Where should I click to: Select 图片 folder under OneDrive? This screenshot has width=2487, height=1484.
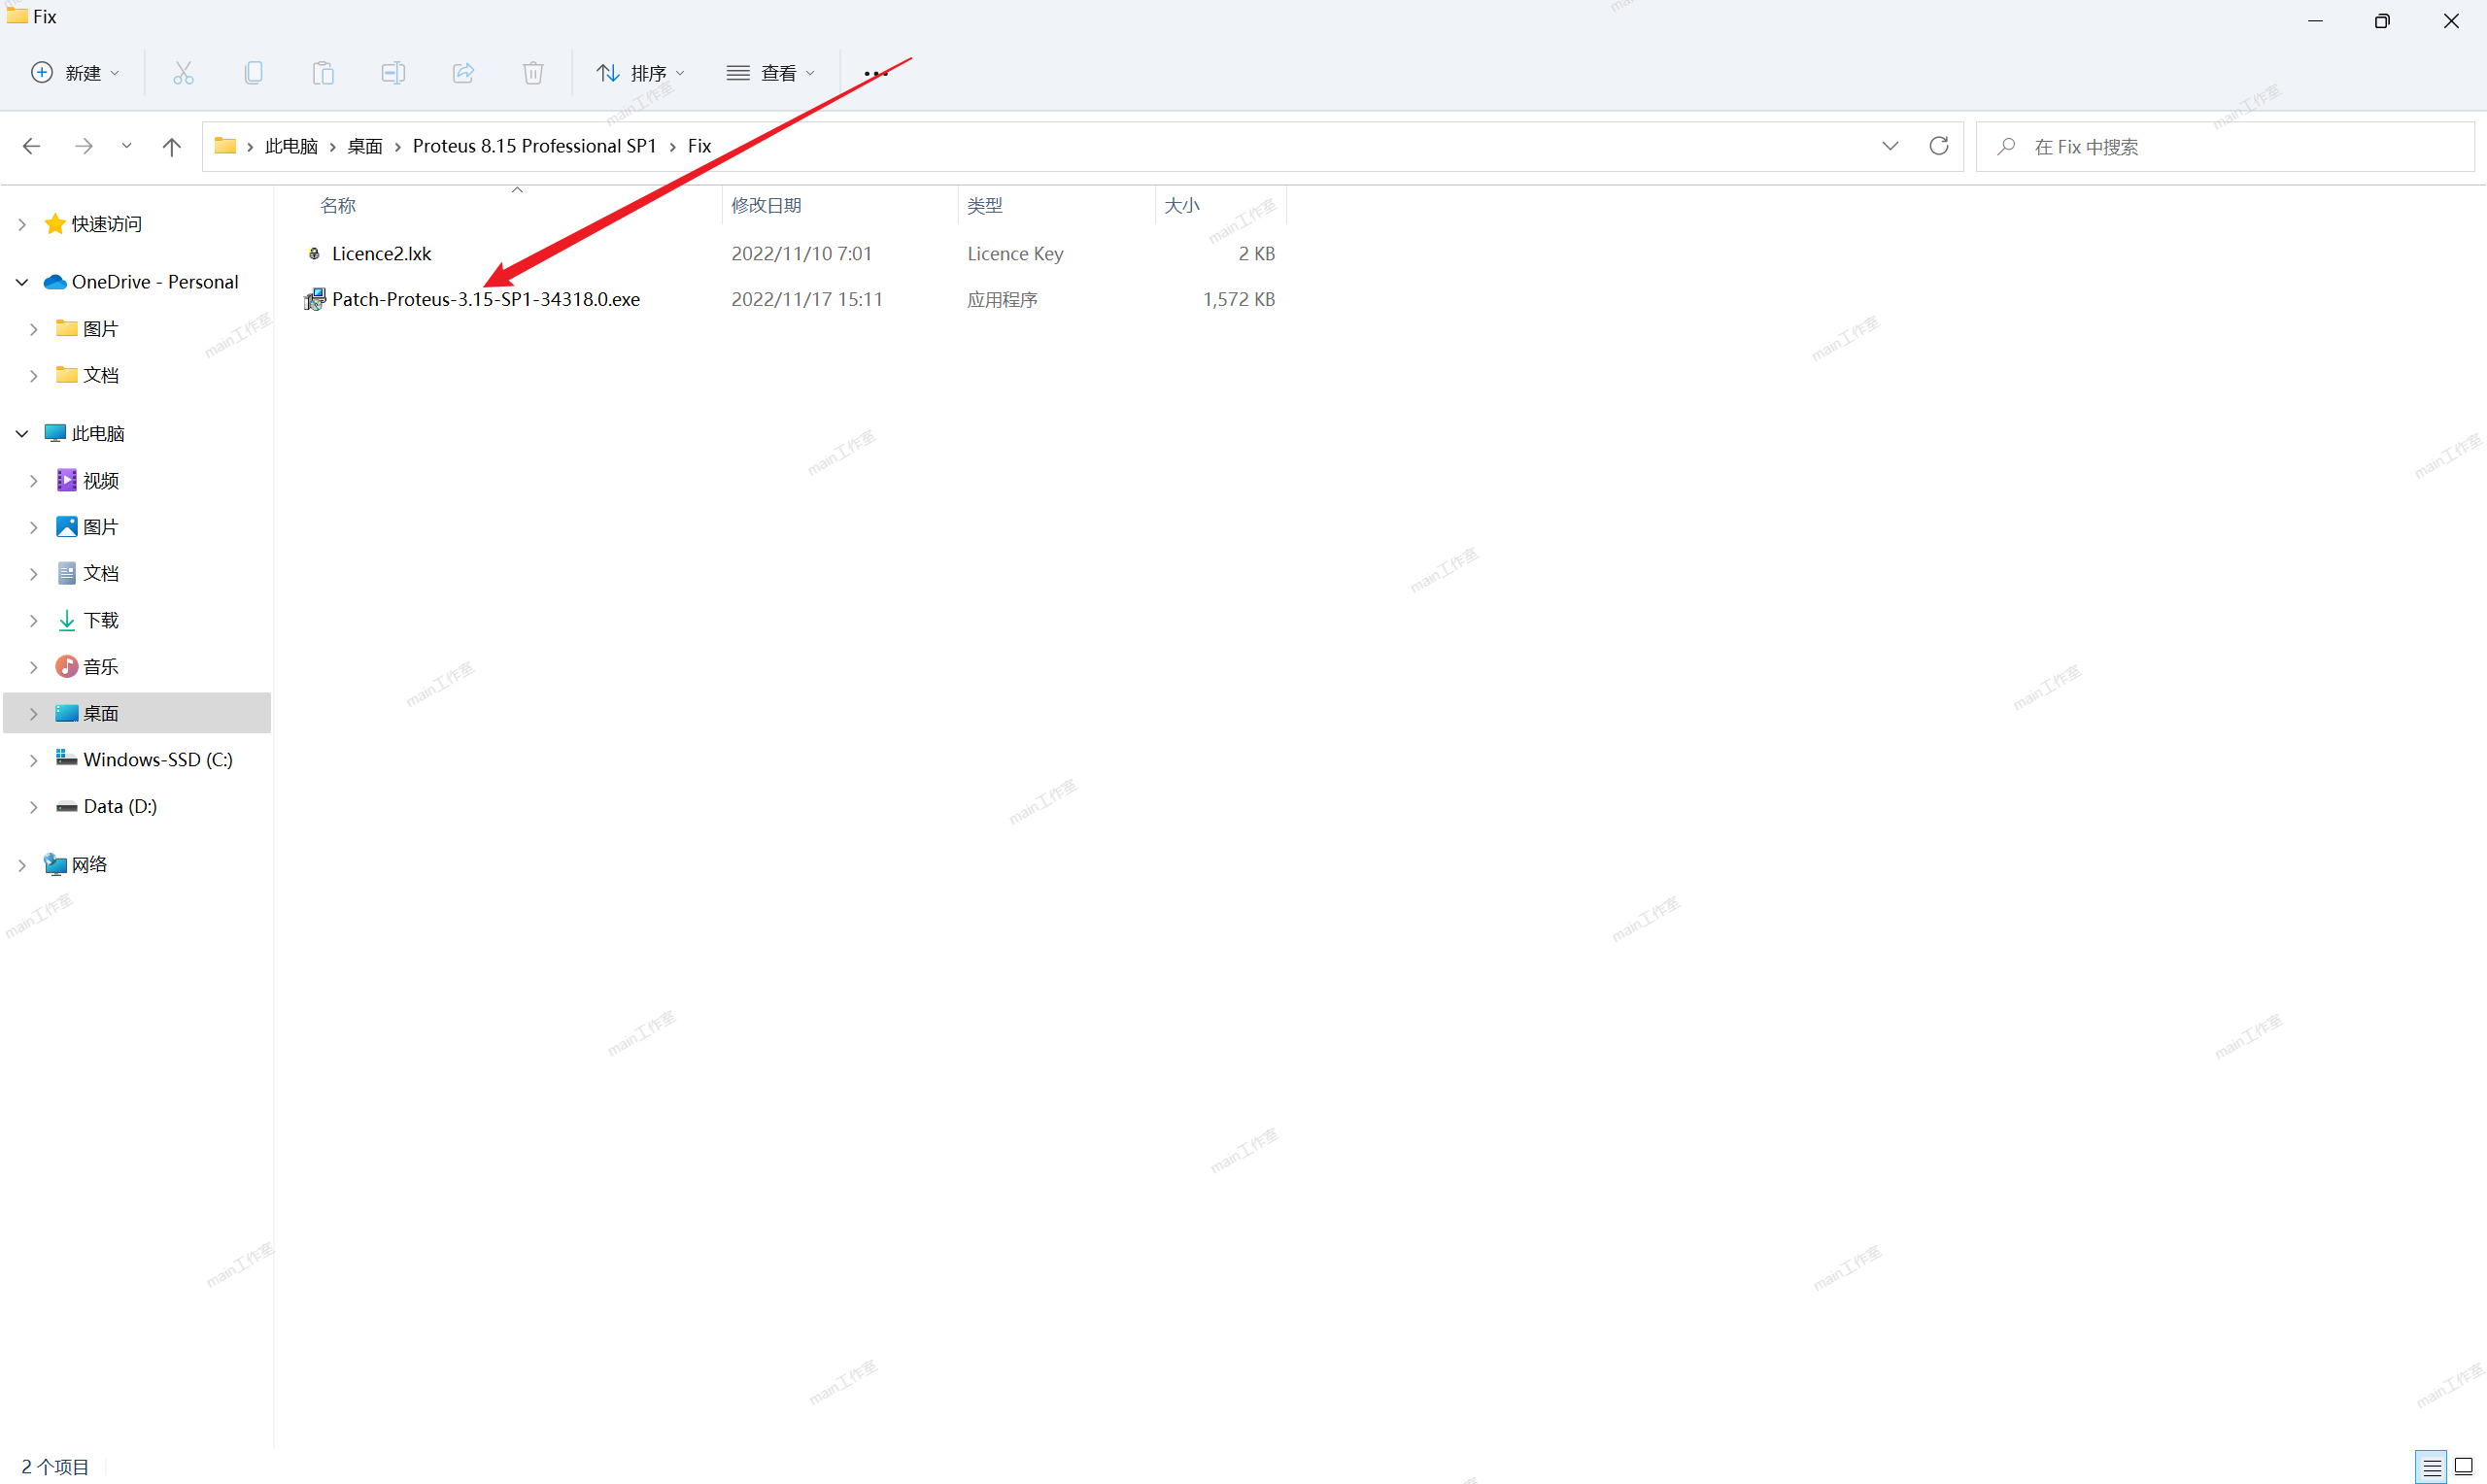point(101,329)
